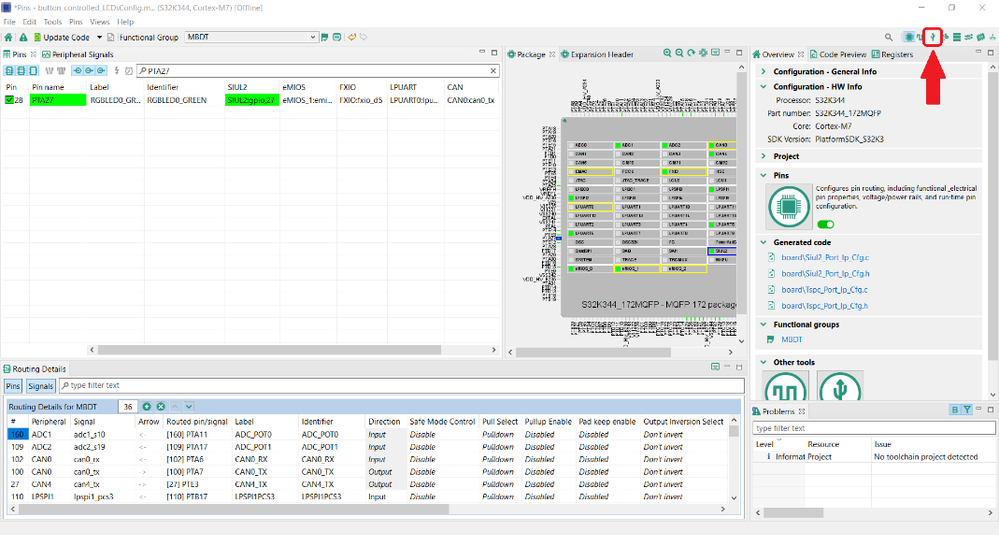Zoom in on the package view

click(x=667, y=53)
